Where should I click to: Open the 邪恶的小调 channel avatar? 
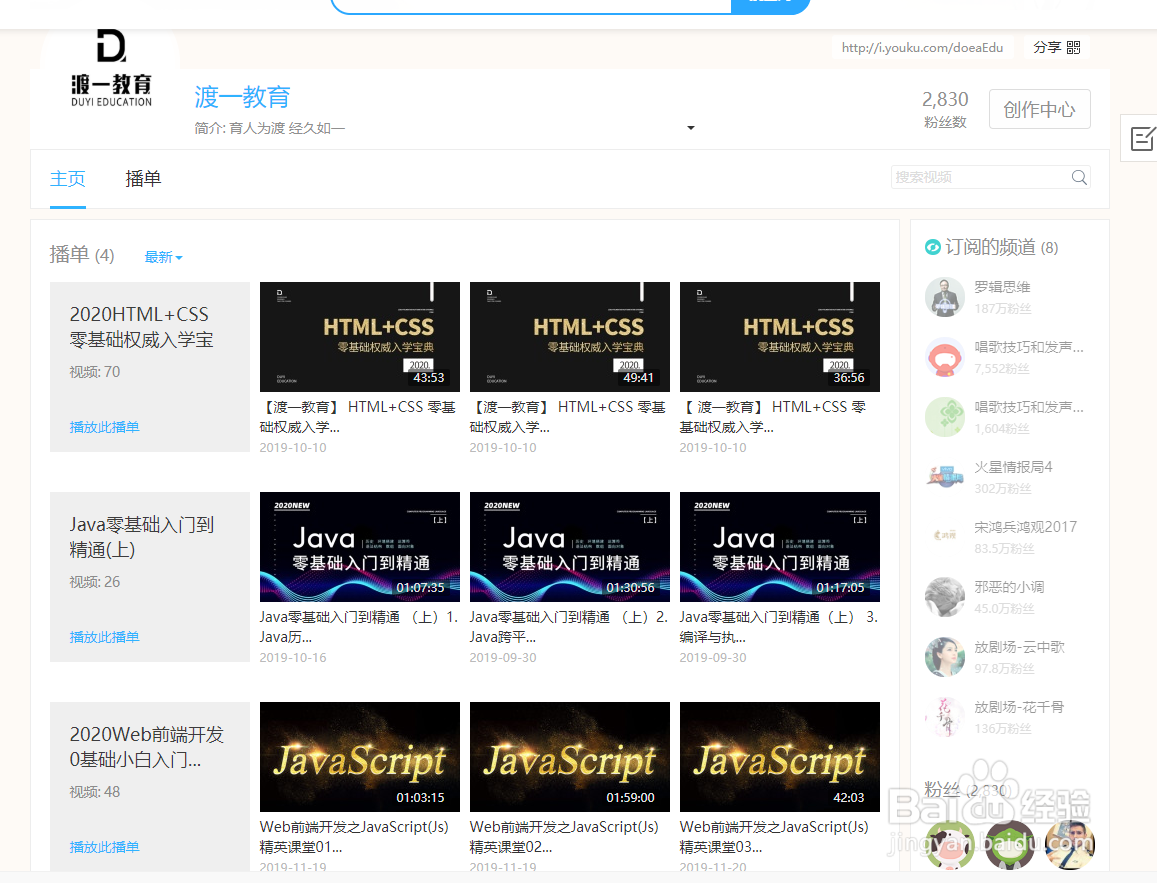[944, 597]
